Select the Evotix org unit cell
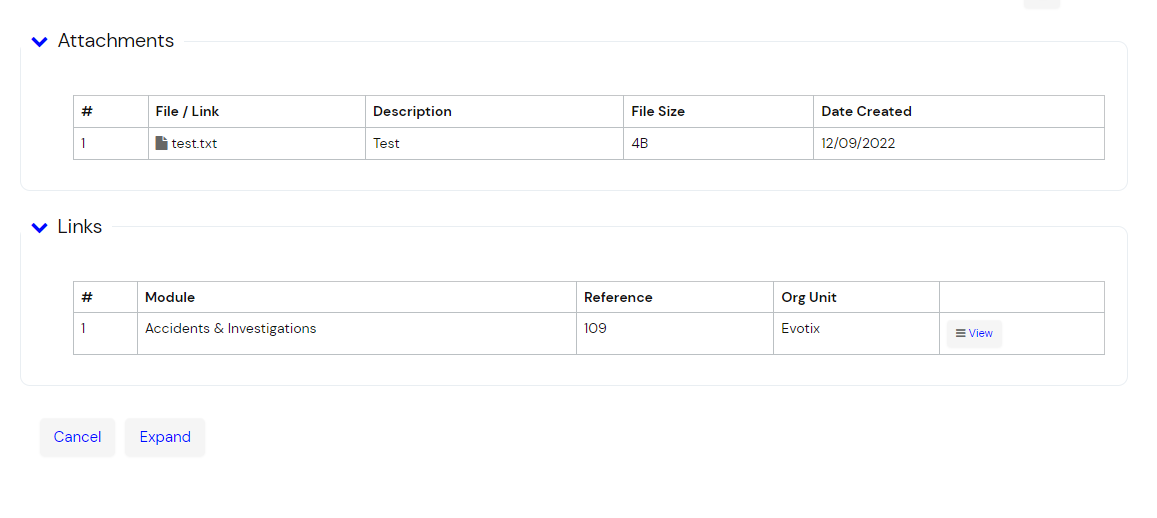The image size is (1157, 518). [800, 328]
